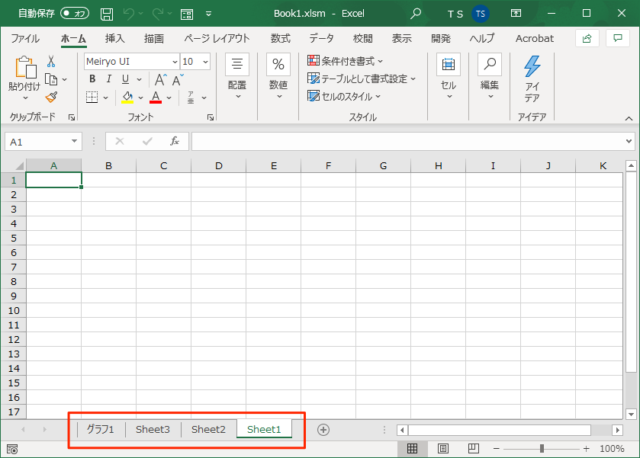Click the cut scissors icon
The width and height of the screenshot is (640, 458).
point(51,61)
